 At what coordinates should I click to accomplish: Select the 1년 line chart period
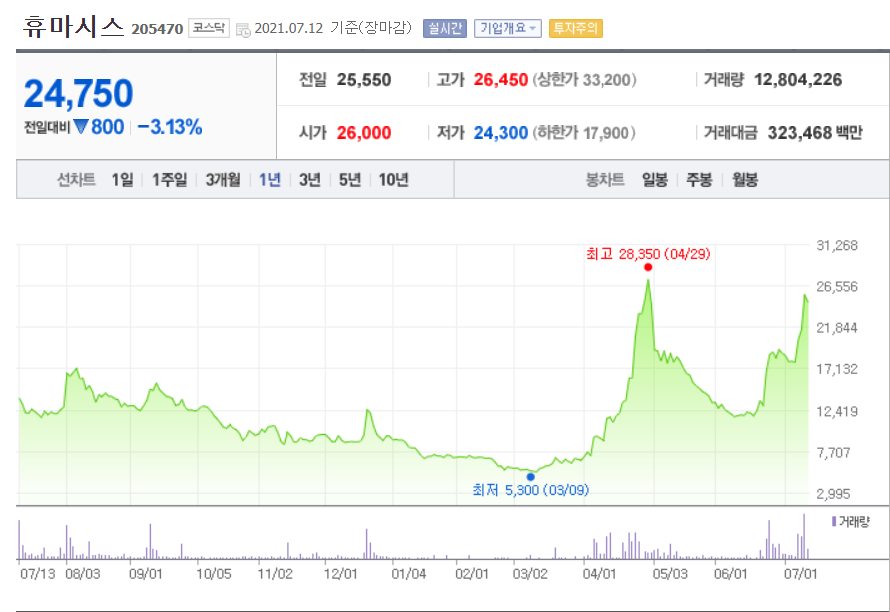point(270,180)
